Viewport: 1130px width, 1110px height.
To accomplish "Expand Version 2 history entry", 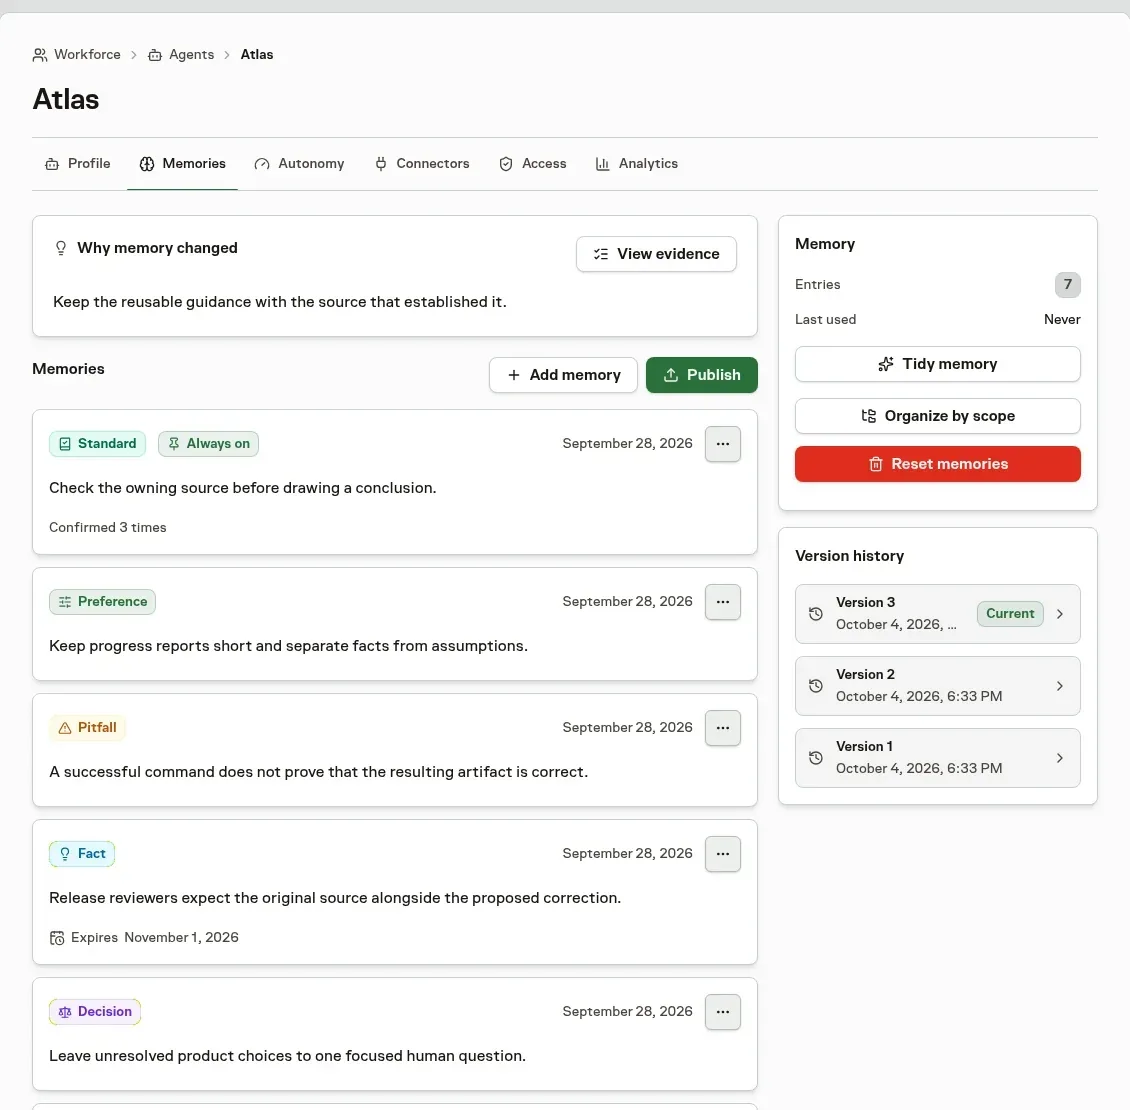I will click(x=938, y=686).
